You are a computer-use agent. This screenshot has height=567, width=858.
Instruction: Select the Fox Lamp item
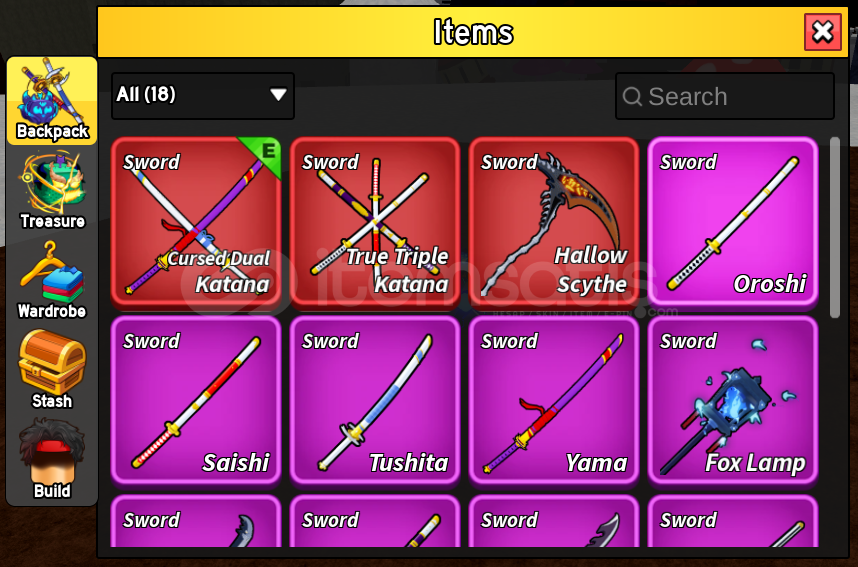(x=733, y=400)
